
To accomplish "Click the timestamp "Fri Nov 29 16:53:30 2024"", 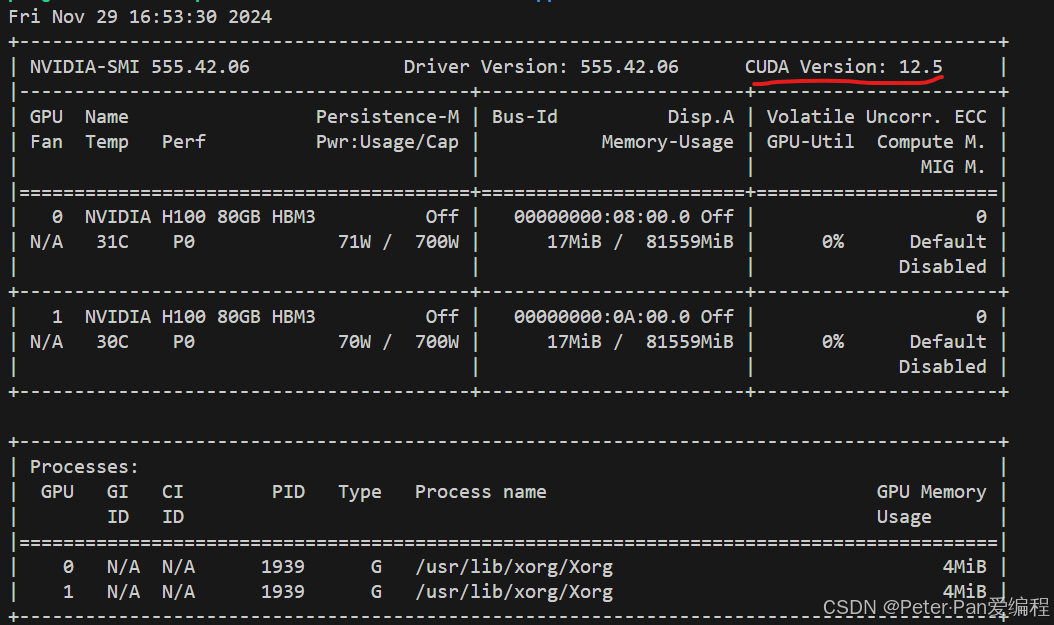I will coord(140,17).
